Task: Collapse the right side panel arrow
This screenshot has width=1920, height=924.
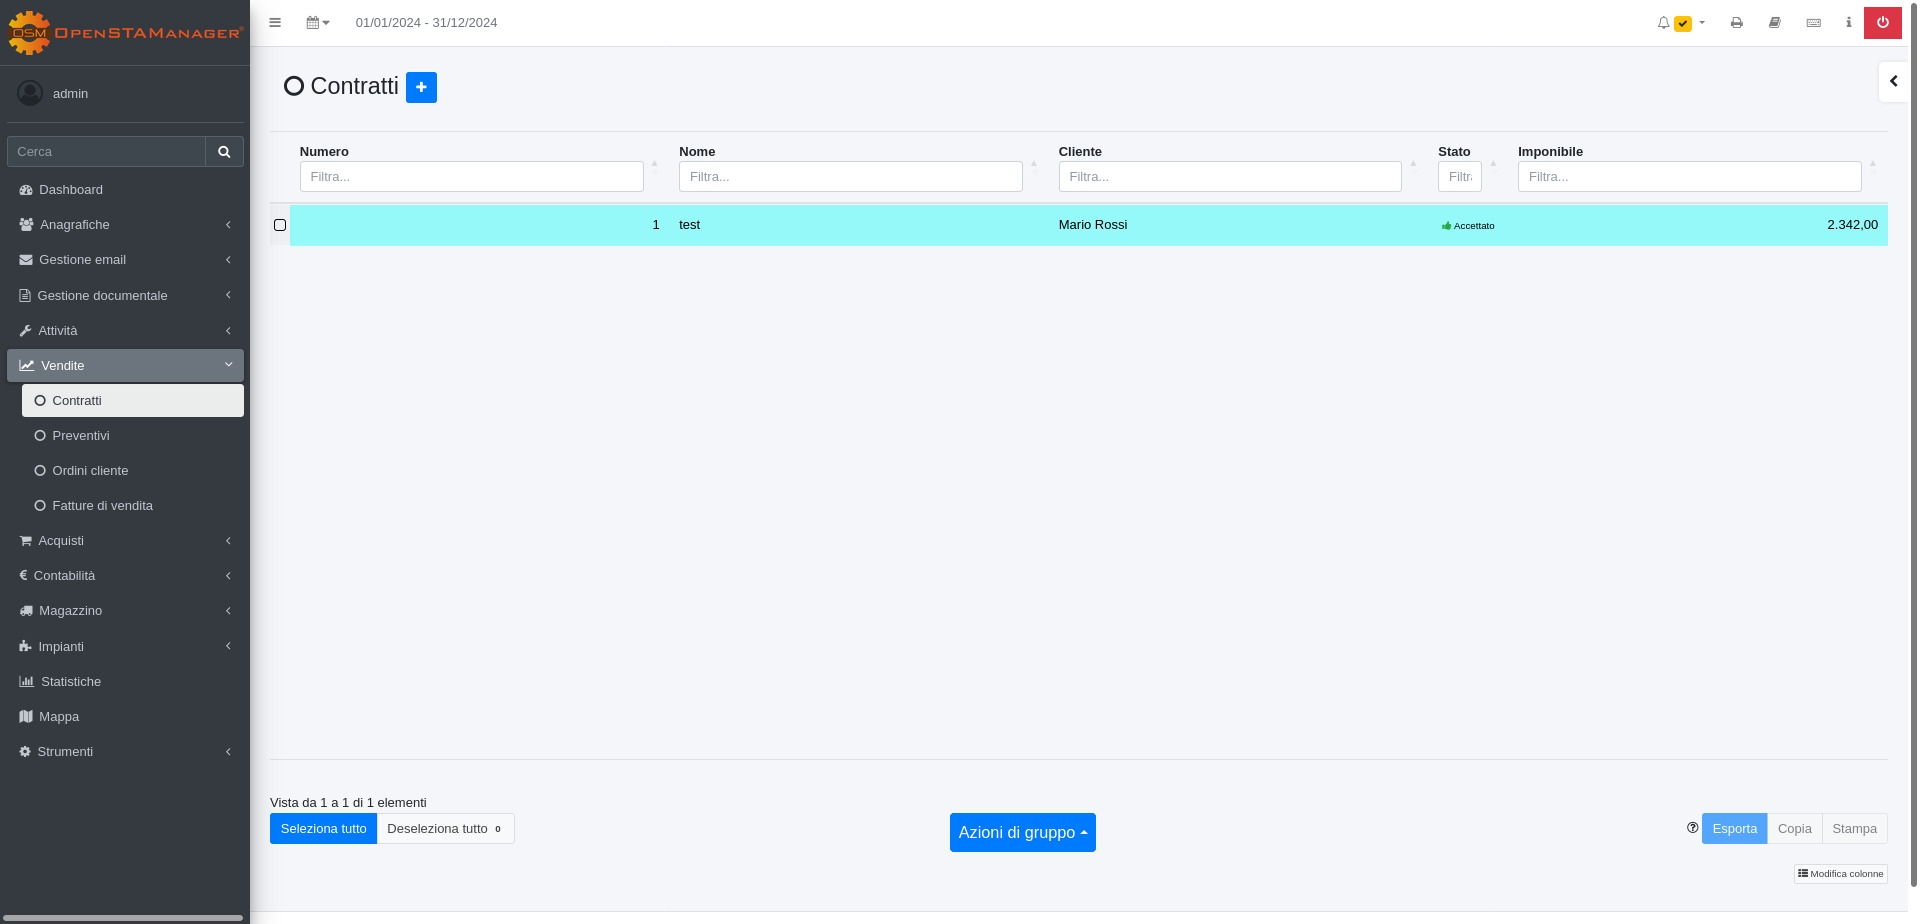Action: tap(1893, 82)
